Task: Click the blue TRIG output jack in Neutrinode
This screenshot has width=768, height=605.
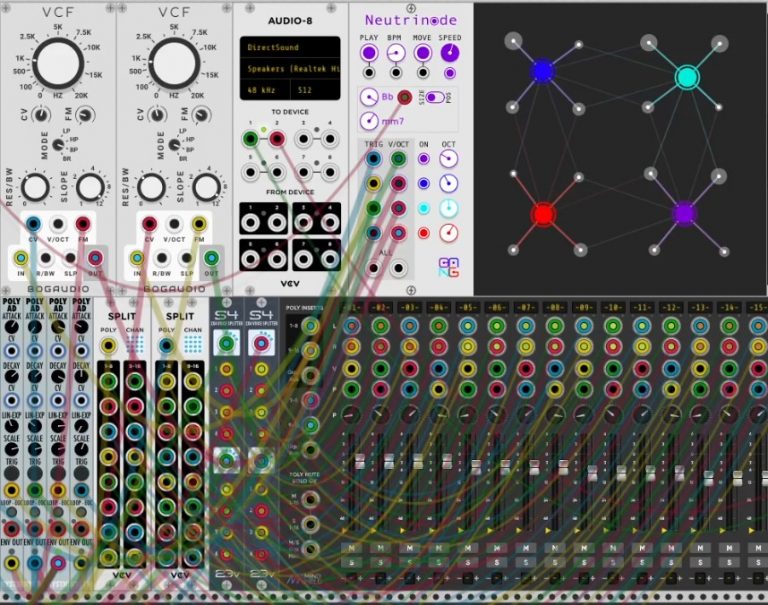Action: [373, 159]
